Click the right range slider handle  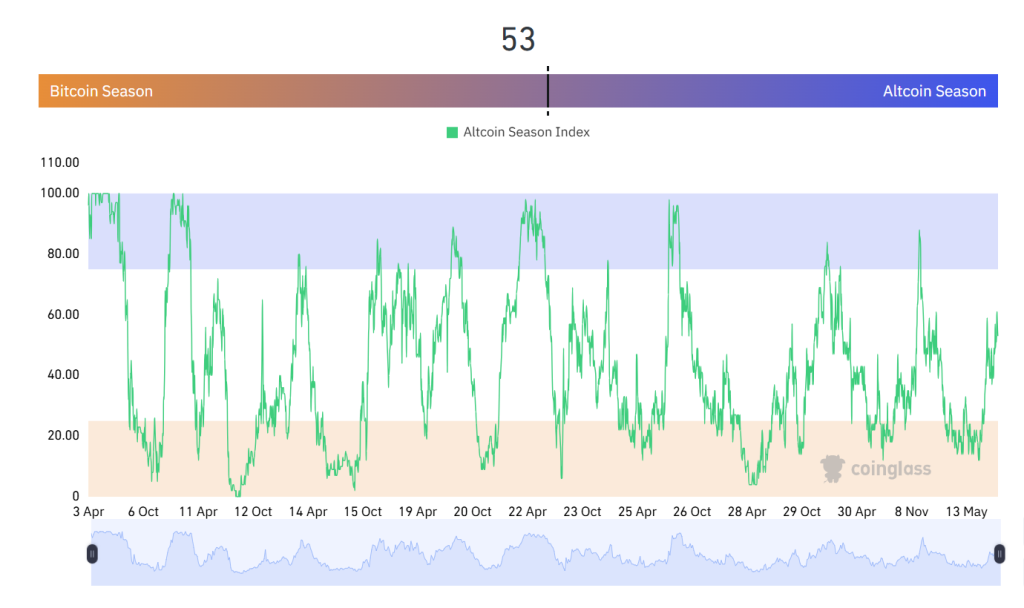998,553
